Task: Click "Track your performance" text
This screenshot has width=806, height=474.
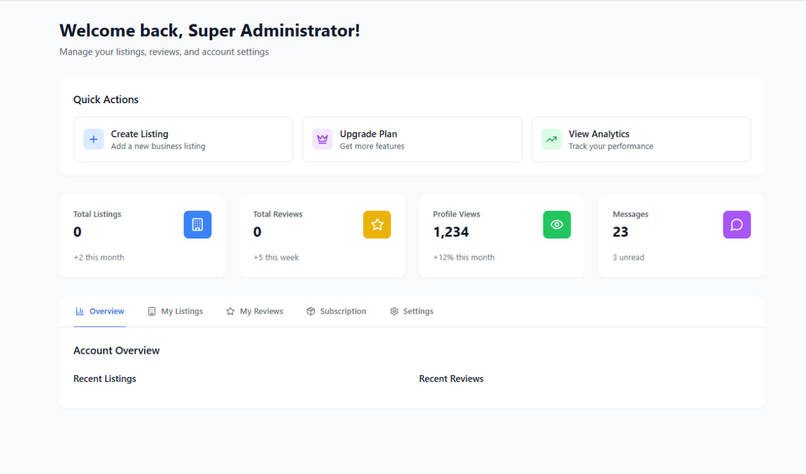Action: (x=611, y=146)
